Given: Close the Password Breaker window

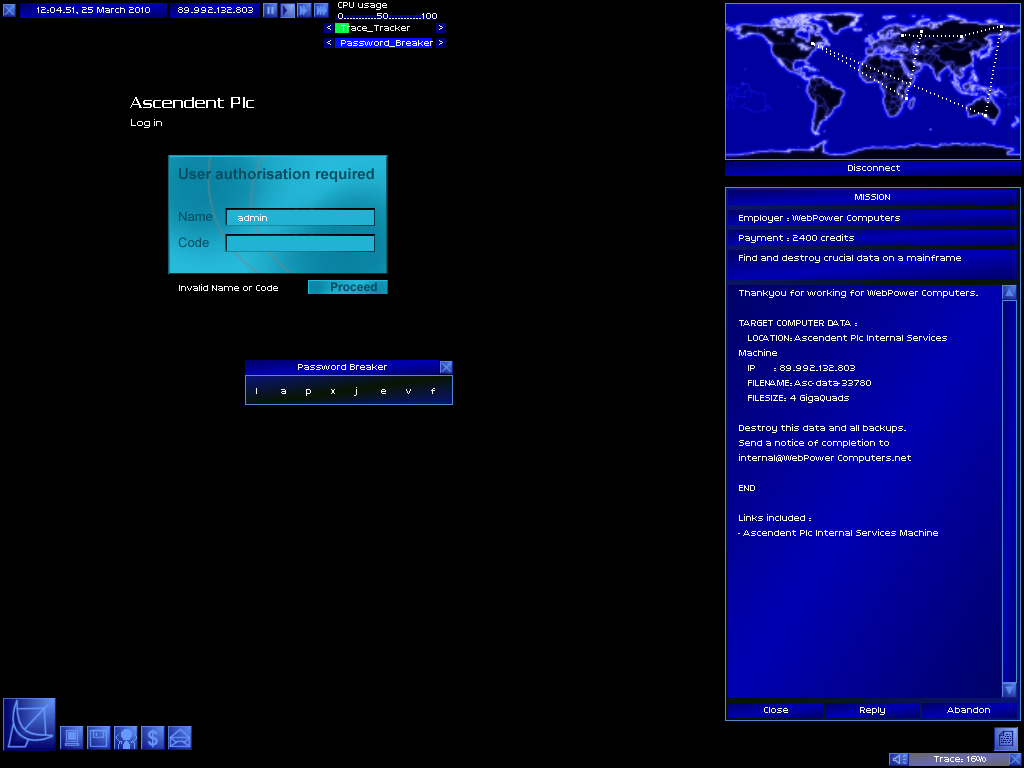Looking at the screenshot, I should 446,367.
